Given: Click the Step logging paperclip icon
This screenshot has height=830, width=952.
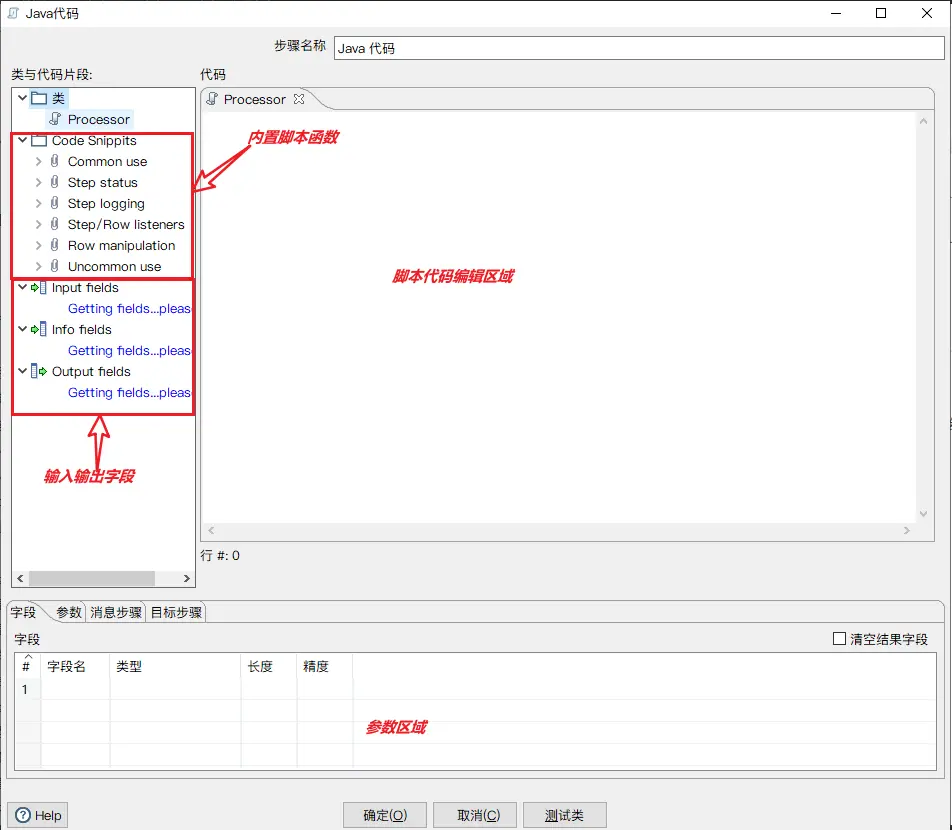Looking at the screenshot, I should pos(55,203).
